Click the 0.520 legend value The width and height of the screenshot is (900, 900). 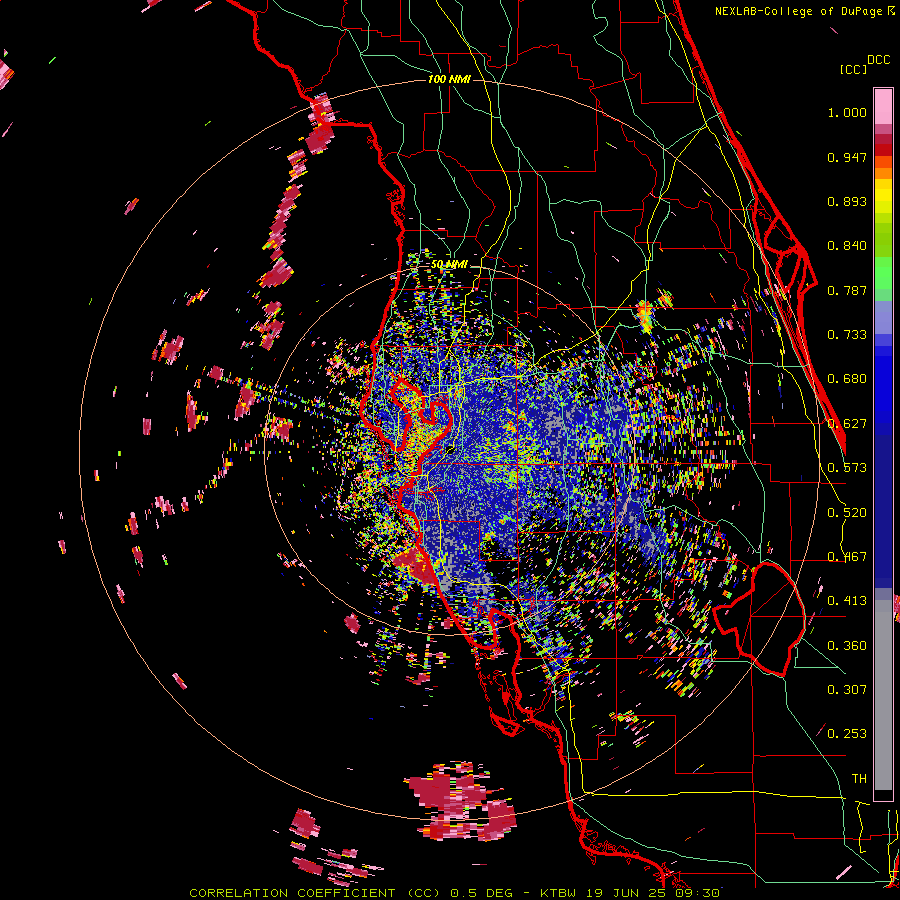(x=847, y=513)
